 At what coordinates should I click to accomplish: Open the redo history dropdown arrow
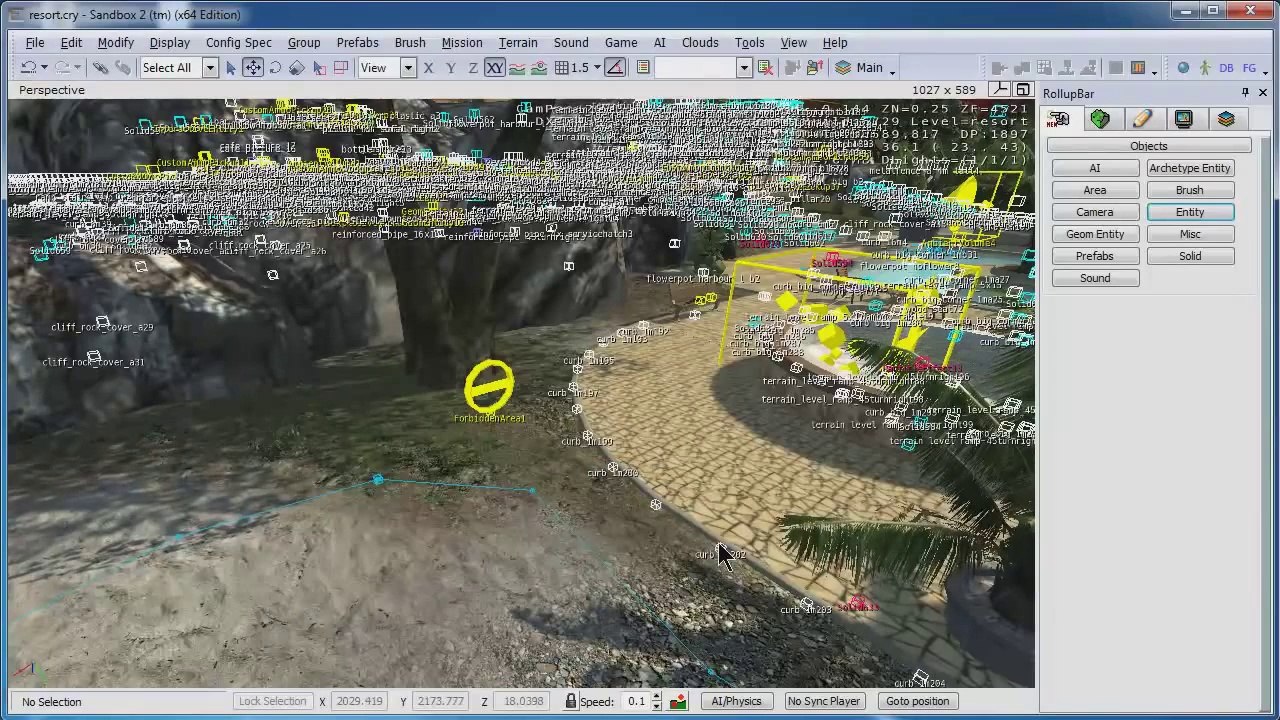77,68
